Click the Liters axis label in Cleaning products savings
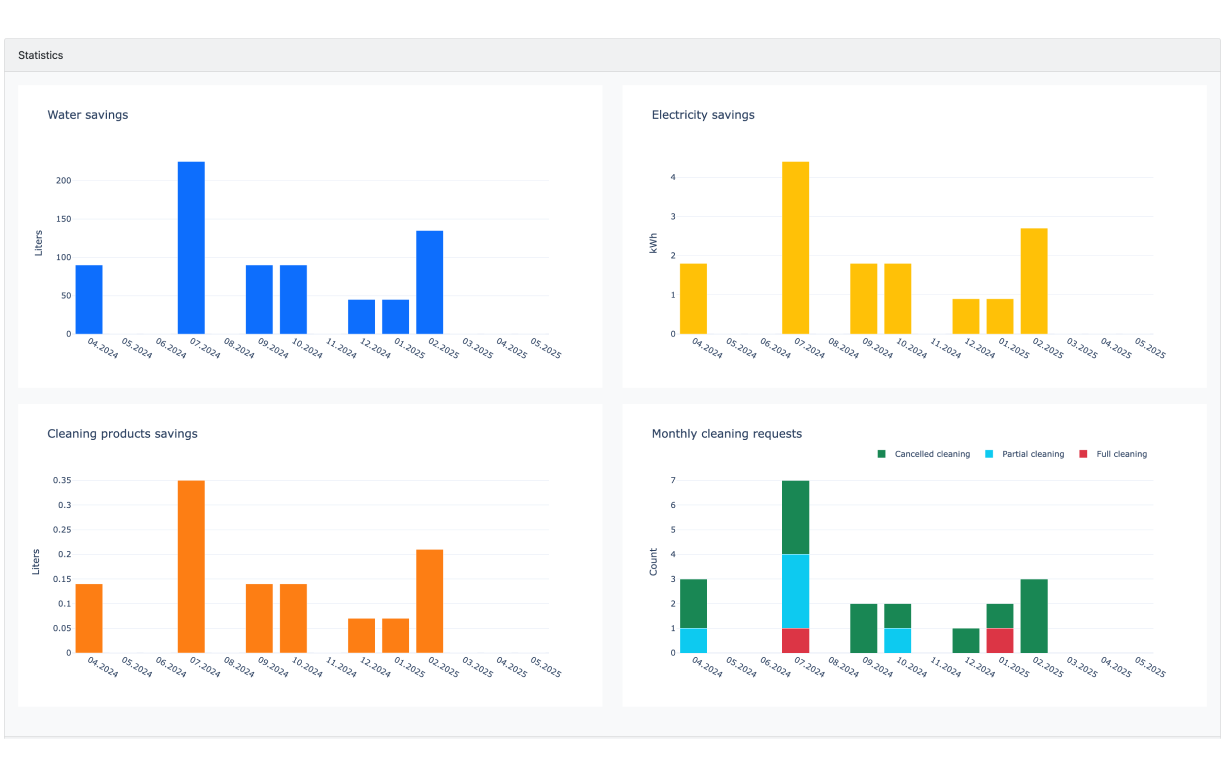This screenshot has height=768, width=1224. [x=37, y=561]
